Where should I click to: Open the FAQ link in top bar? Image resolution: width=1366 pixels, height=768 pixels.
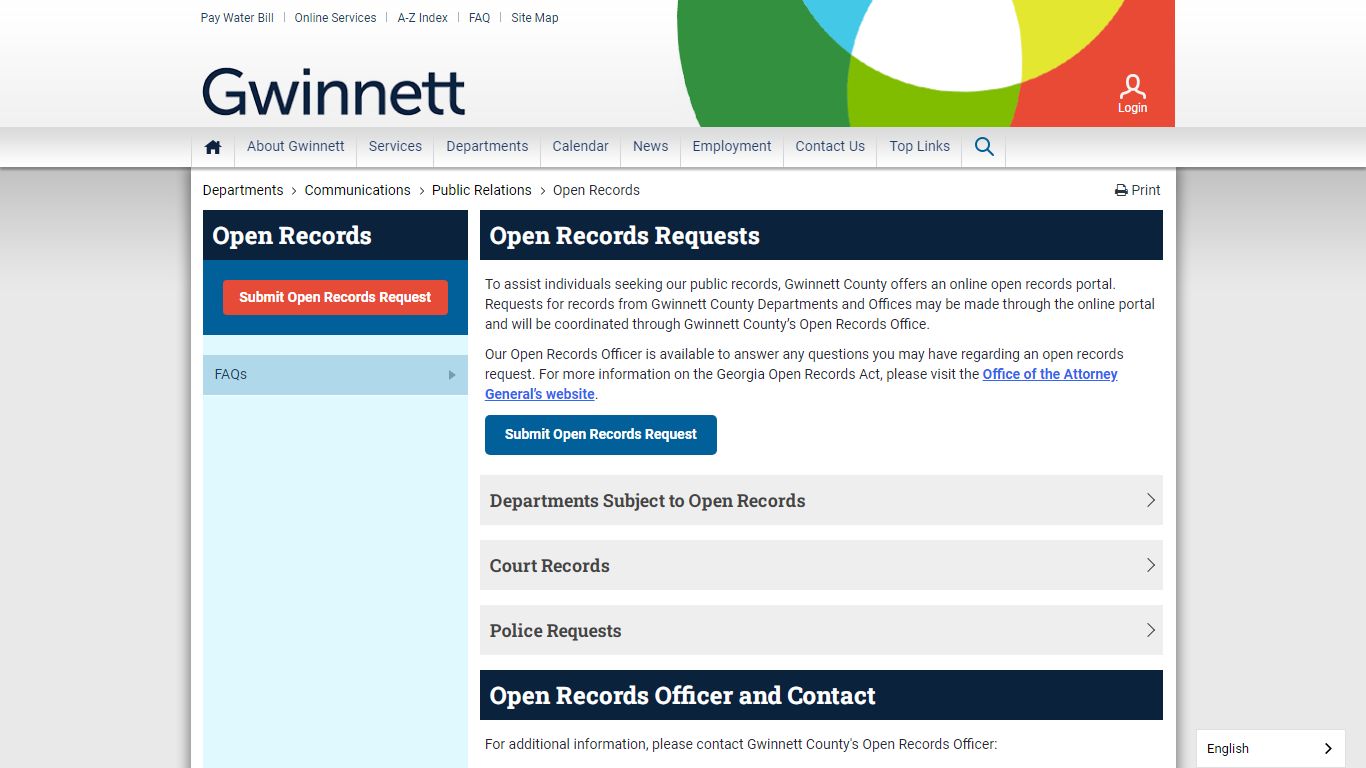tap(480, 18)
